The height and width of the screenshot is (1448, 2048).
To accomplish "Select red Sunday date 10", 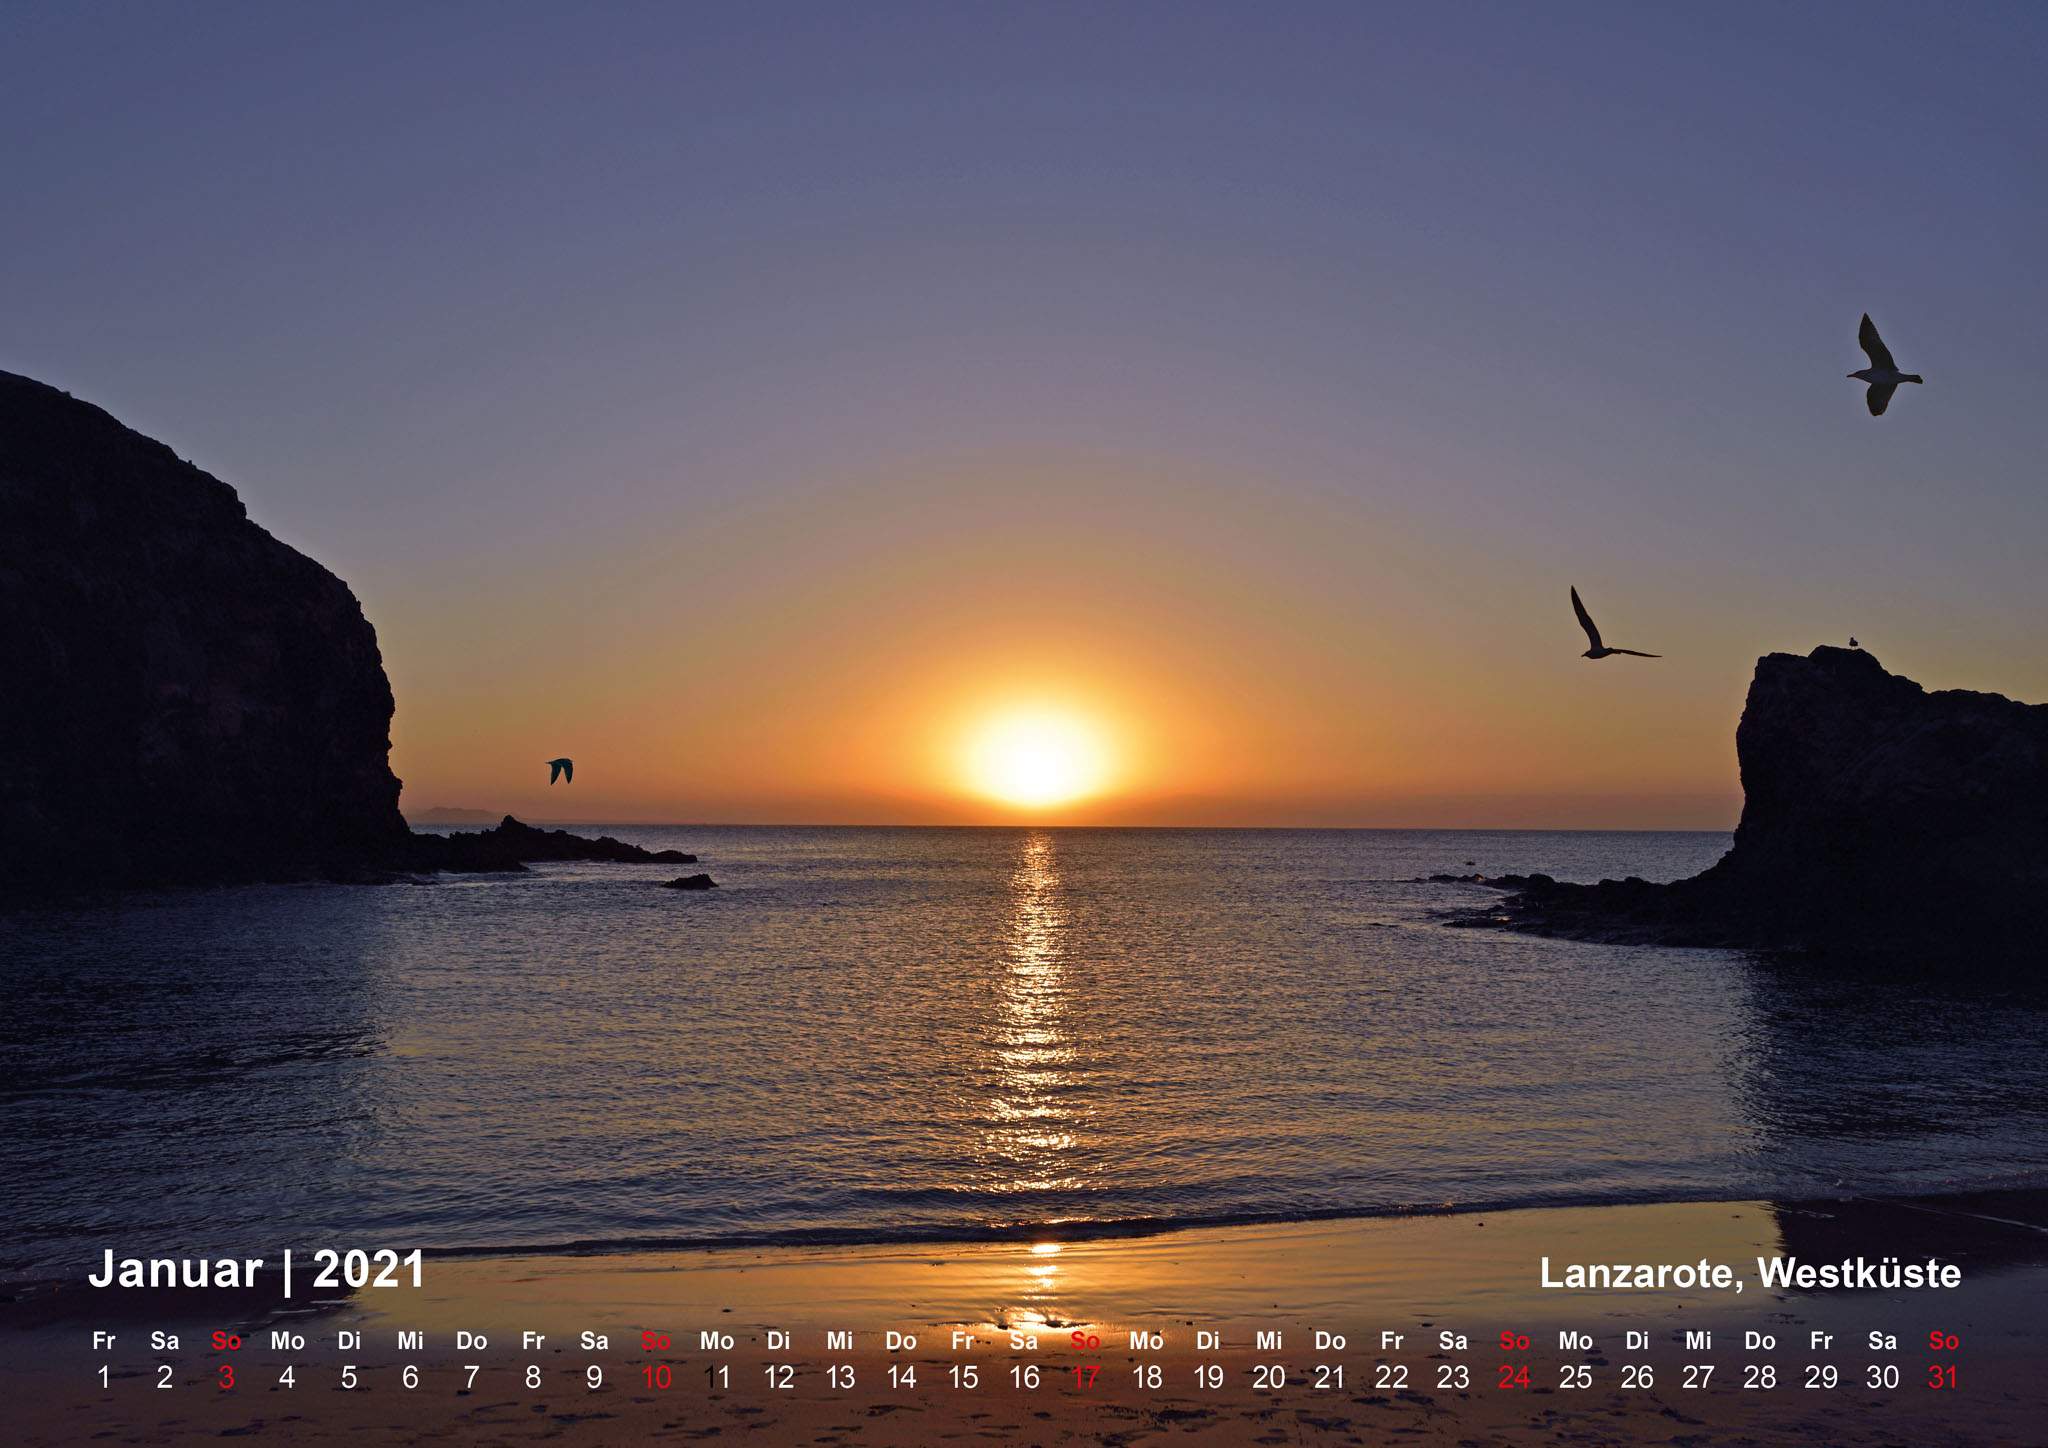I will tap(656, 1378).
